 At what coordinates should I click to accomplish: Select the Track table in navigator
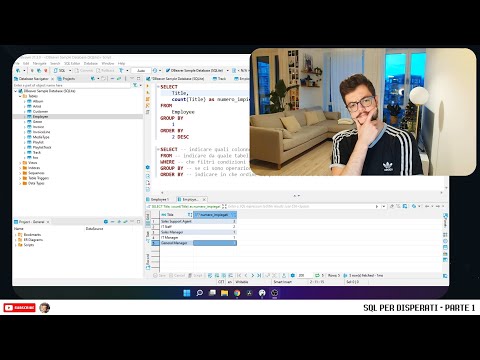(x=37, y=152)
